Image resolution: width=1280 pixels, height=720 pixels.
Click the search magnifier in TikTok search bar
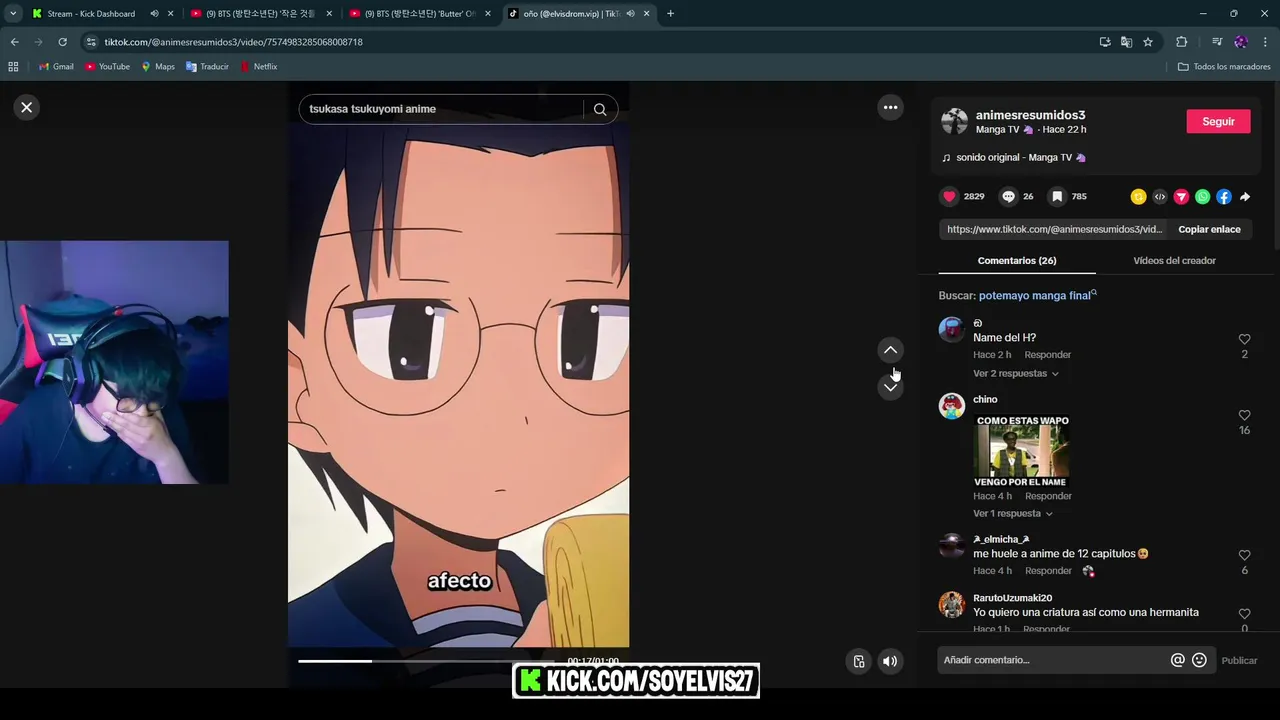600,109
